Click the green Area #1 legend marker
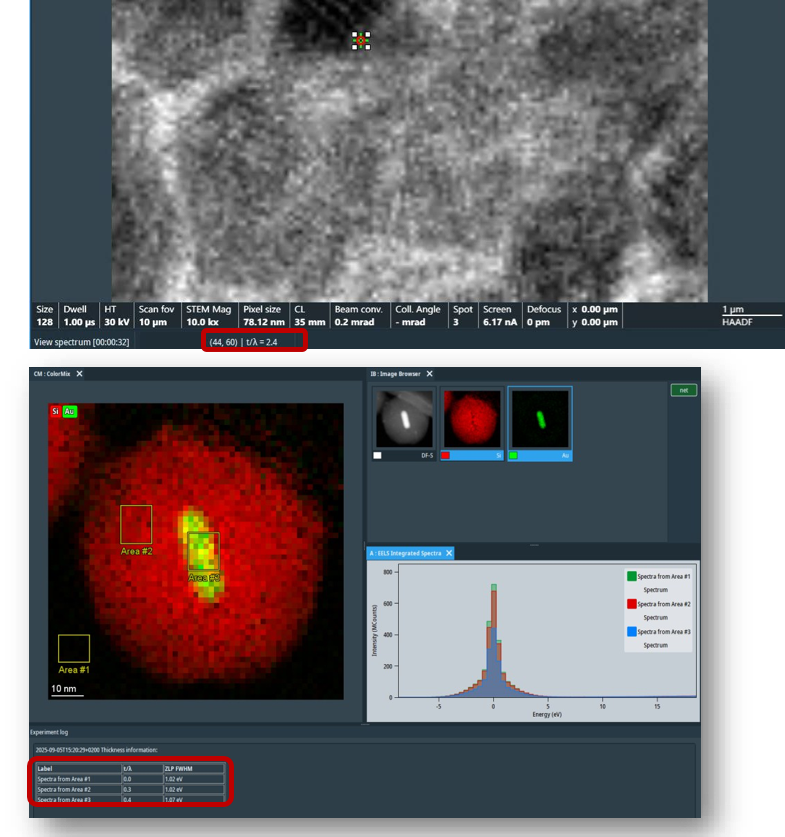This screenshot has width=785, height=837. tap(631, 576)
